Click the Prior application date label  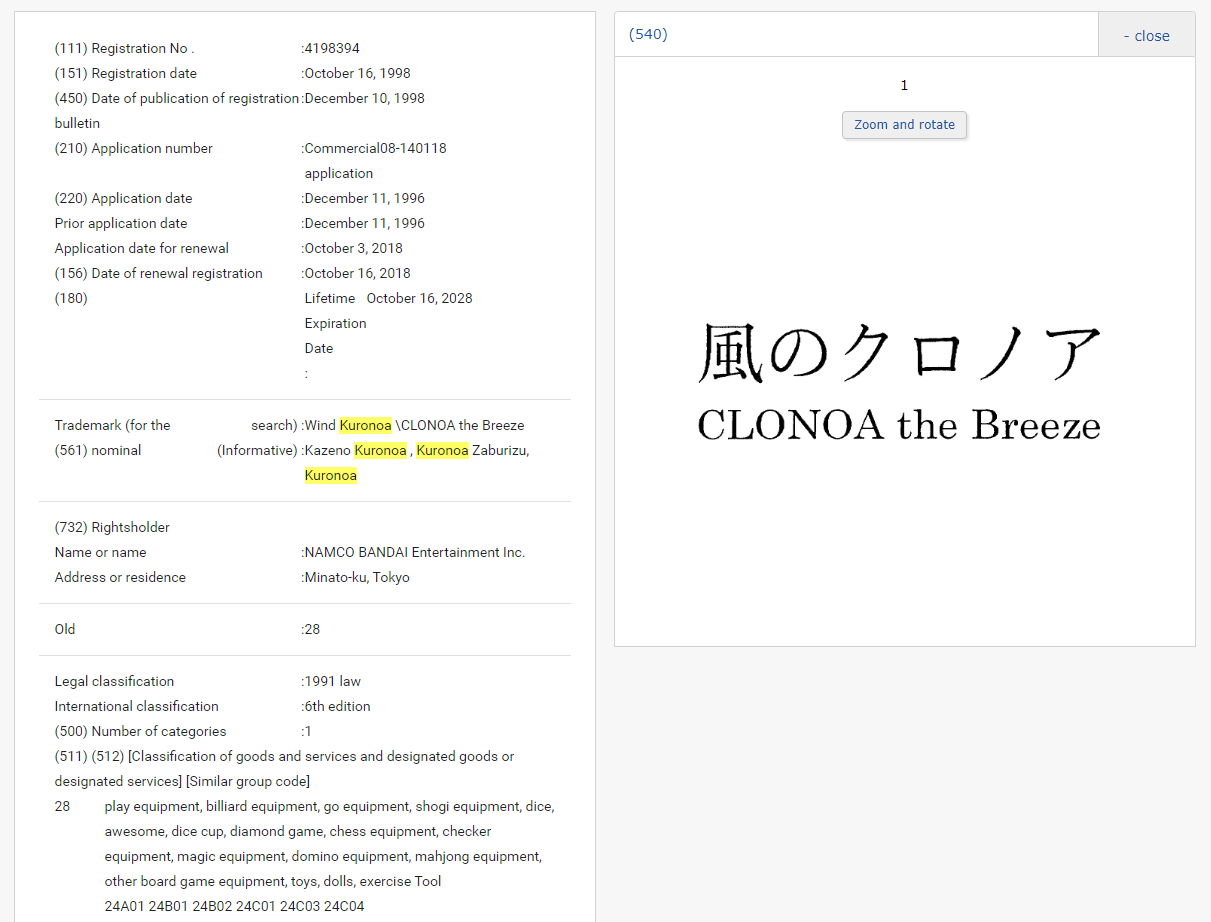121,223
